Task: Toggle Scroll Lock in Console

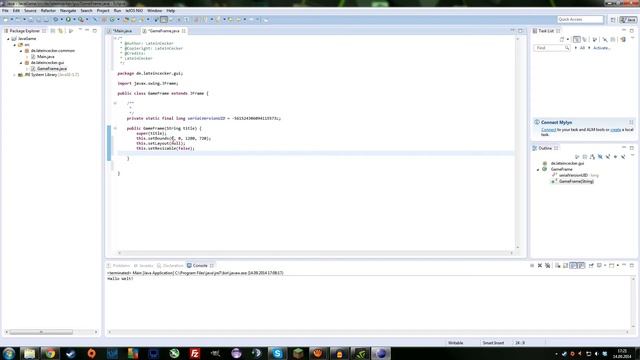Action: [565, 266]
